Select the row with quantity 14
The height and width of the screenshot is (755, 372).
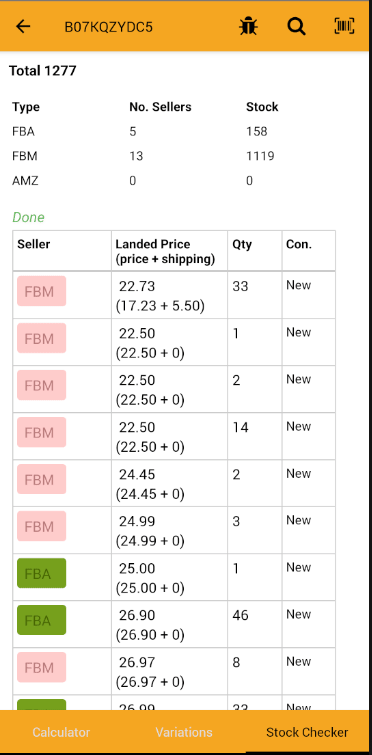pyautogui.click(x=174, y=436)
